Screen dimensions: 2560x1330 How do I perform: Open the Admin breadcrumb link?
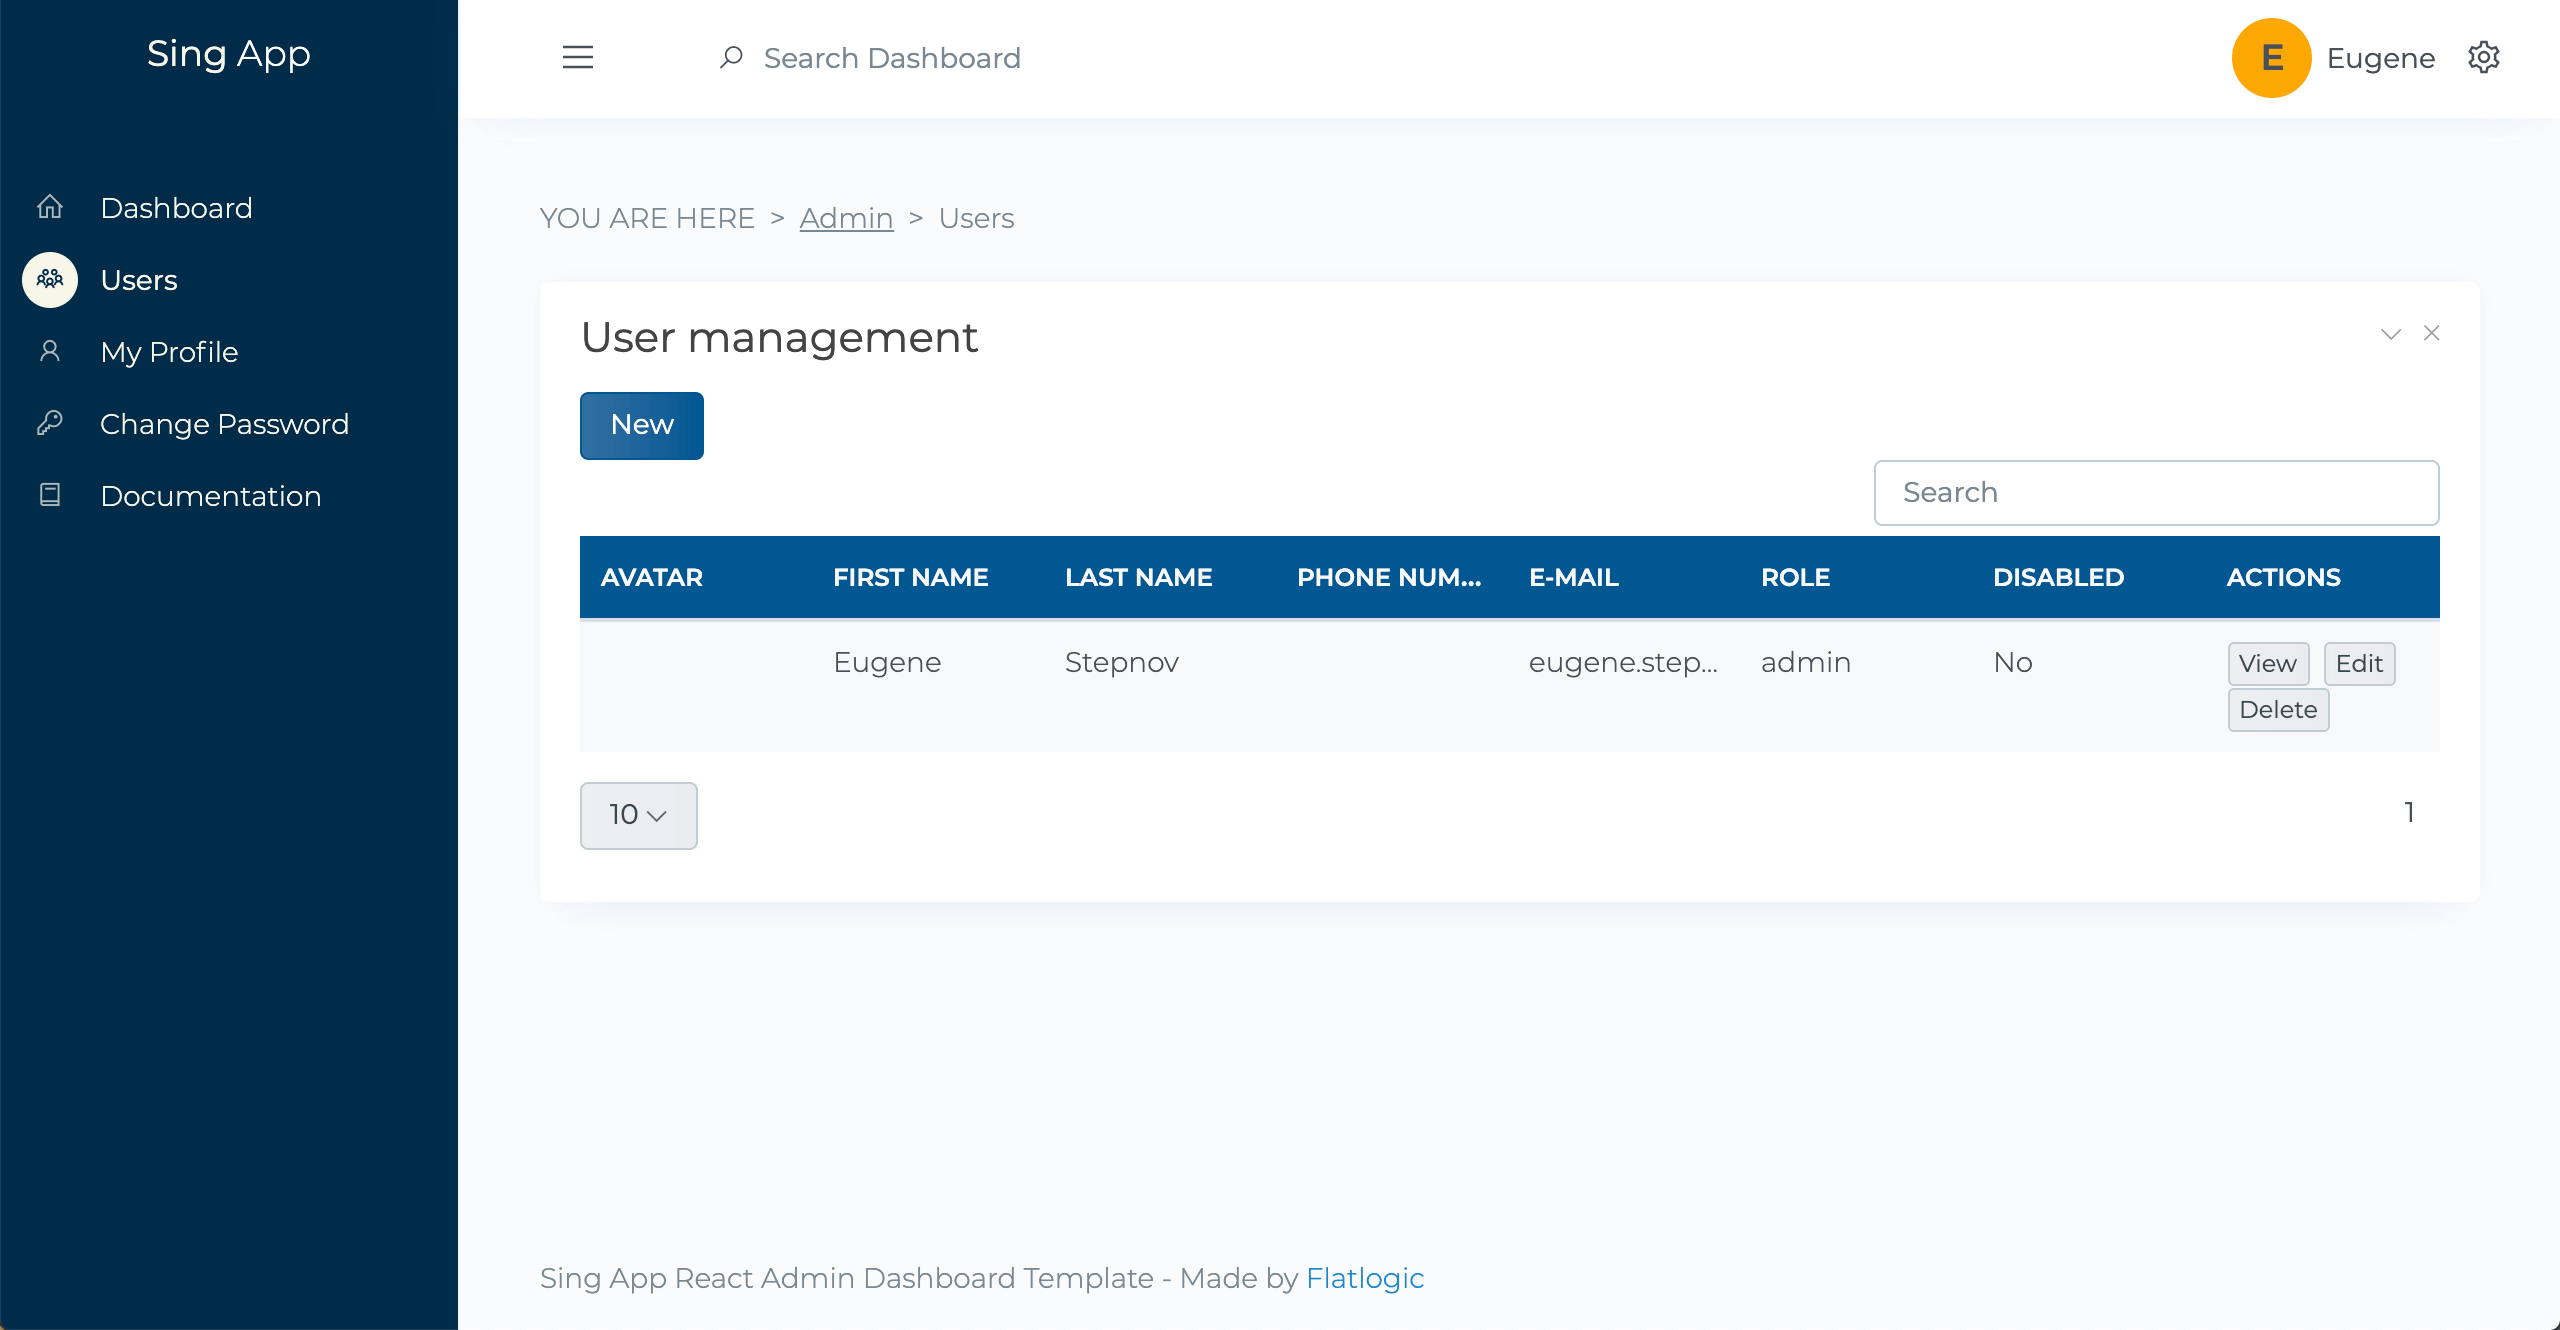click(846, 218)
